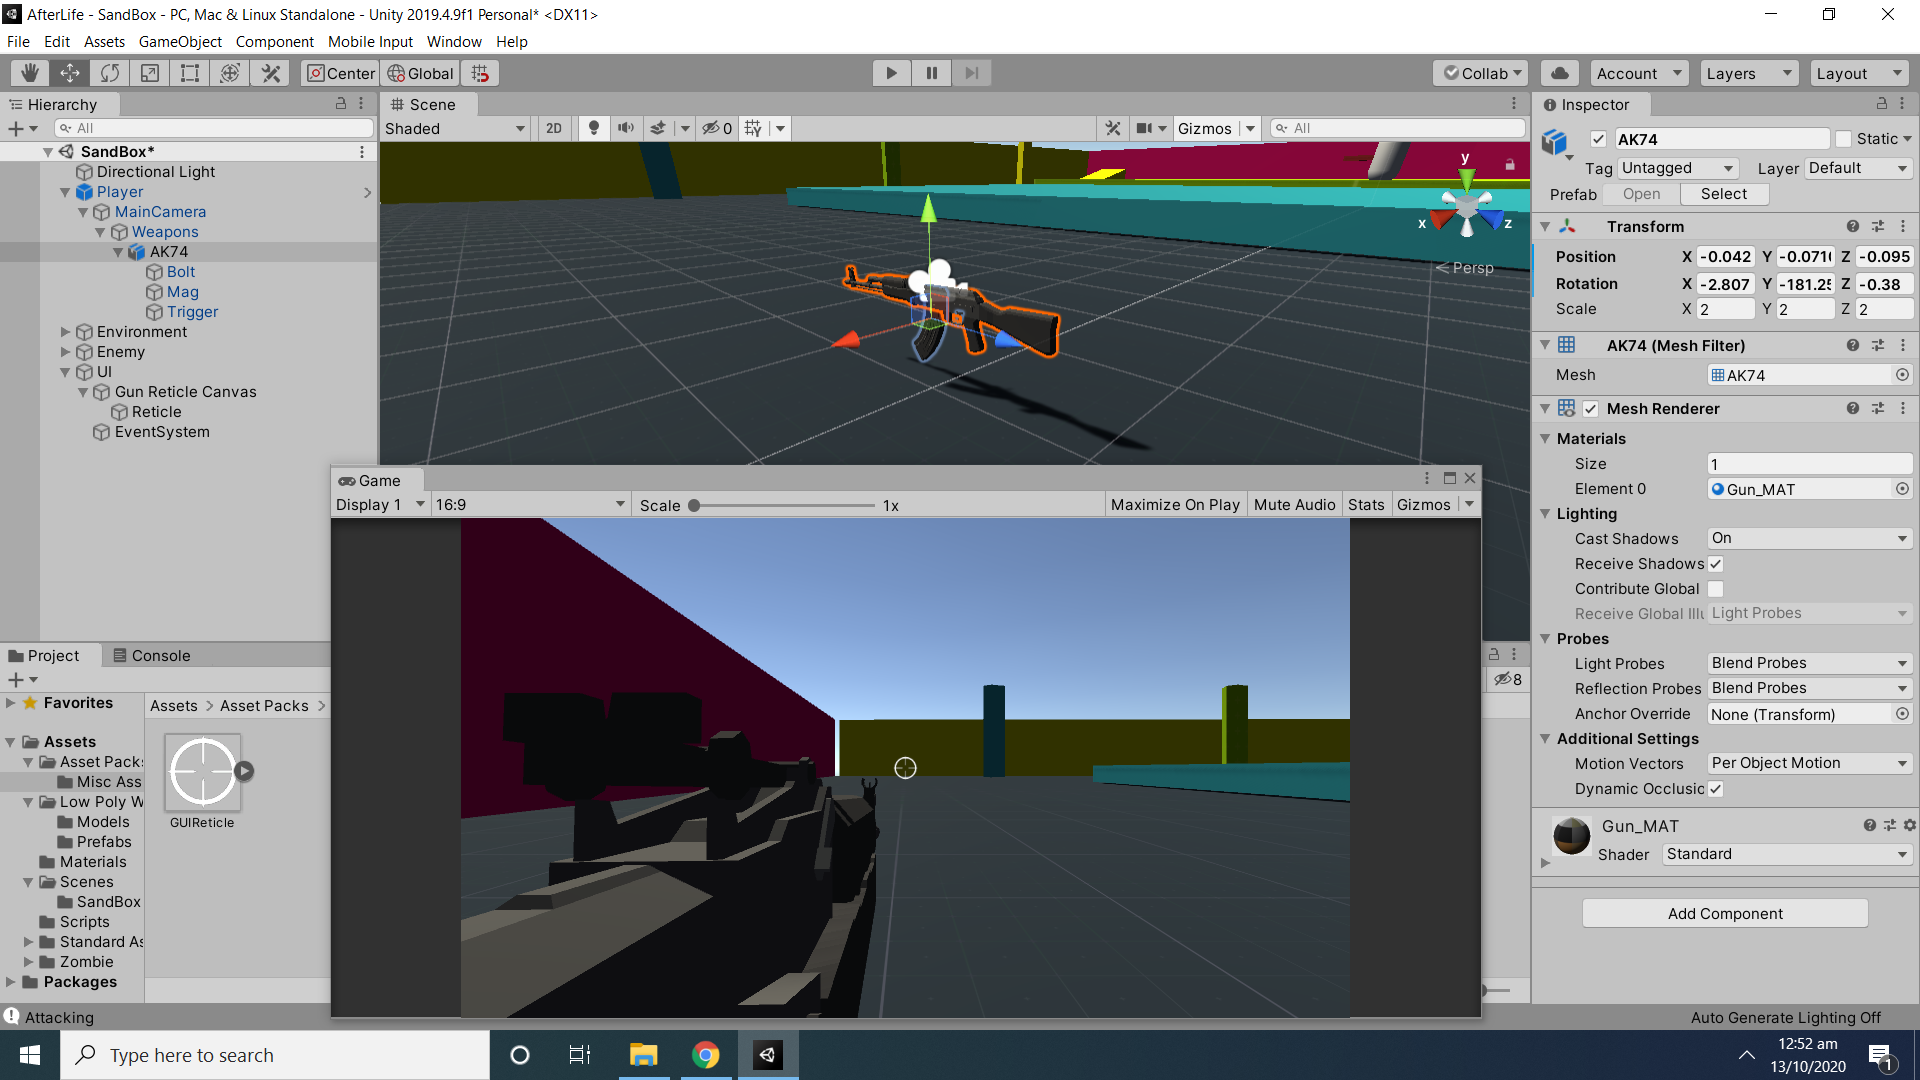Select the Scale tool
Image resolution: width=1920 pixels, height=1080 pixels.
150,72
